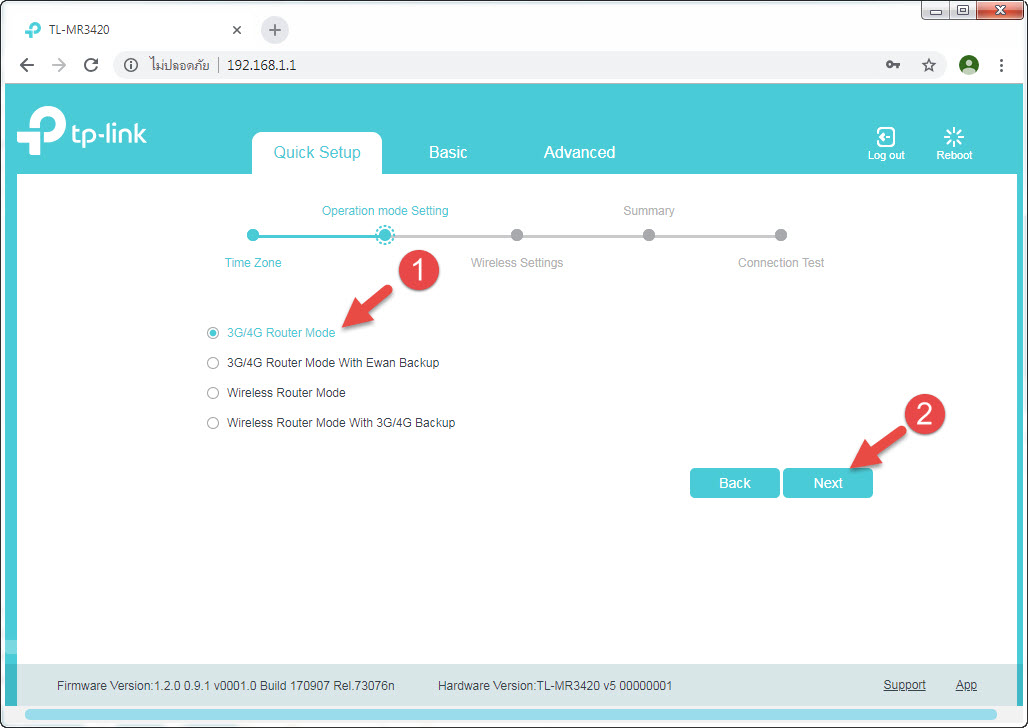Open the Chrome three-dot menu

click(1001, 65)
